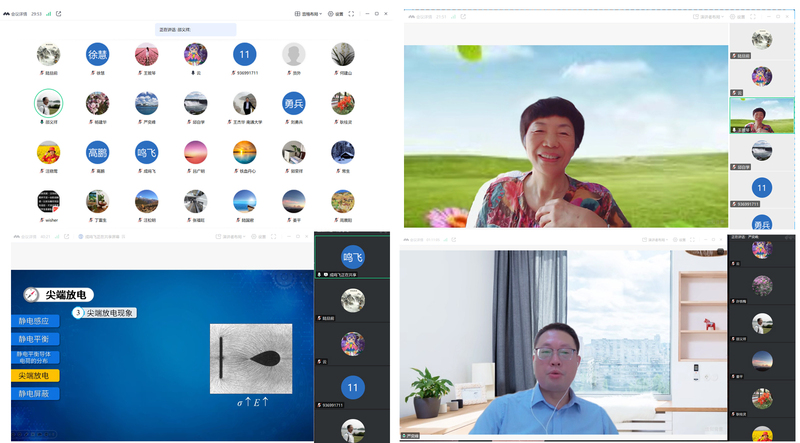The image size is (800, 443).
Task: Open layout dropdown in man's video window
Action: [x=656, y=239]
